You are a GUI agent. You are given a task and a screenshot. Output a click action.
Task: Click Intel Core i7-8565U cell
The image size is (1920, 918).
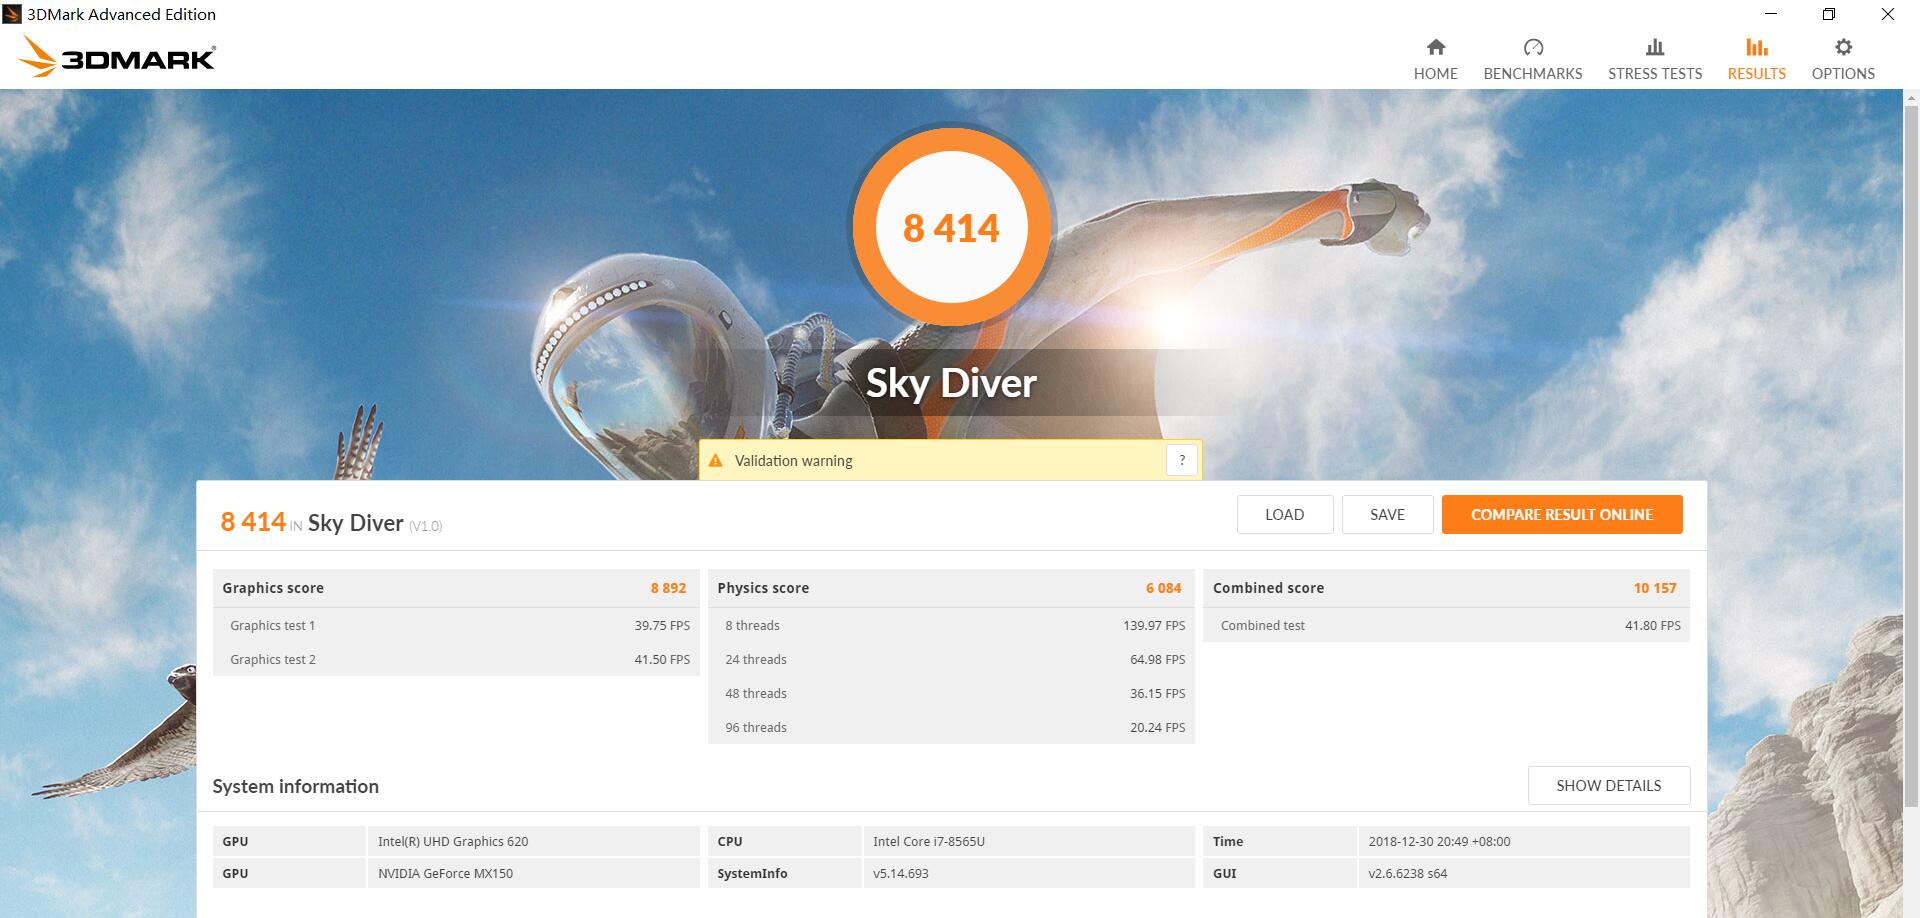(1028, 841)
